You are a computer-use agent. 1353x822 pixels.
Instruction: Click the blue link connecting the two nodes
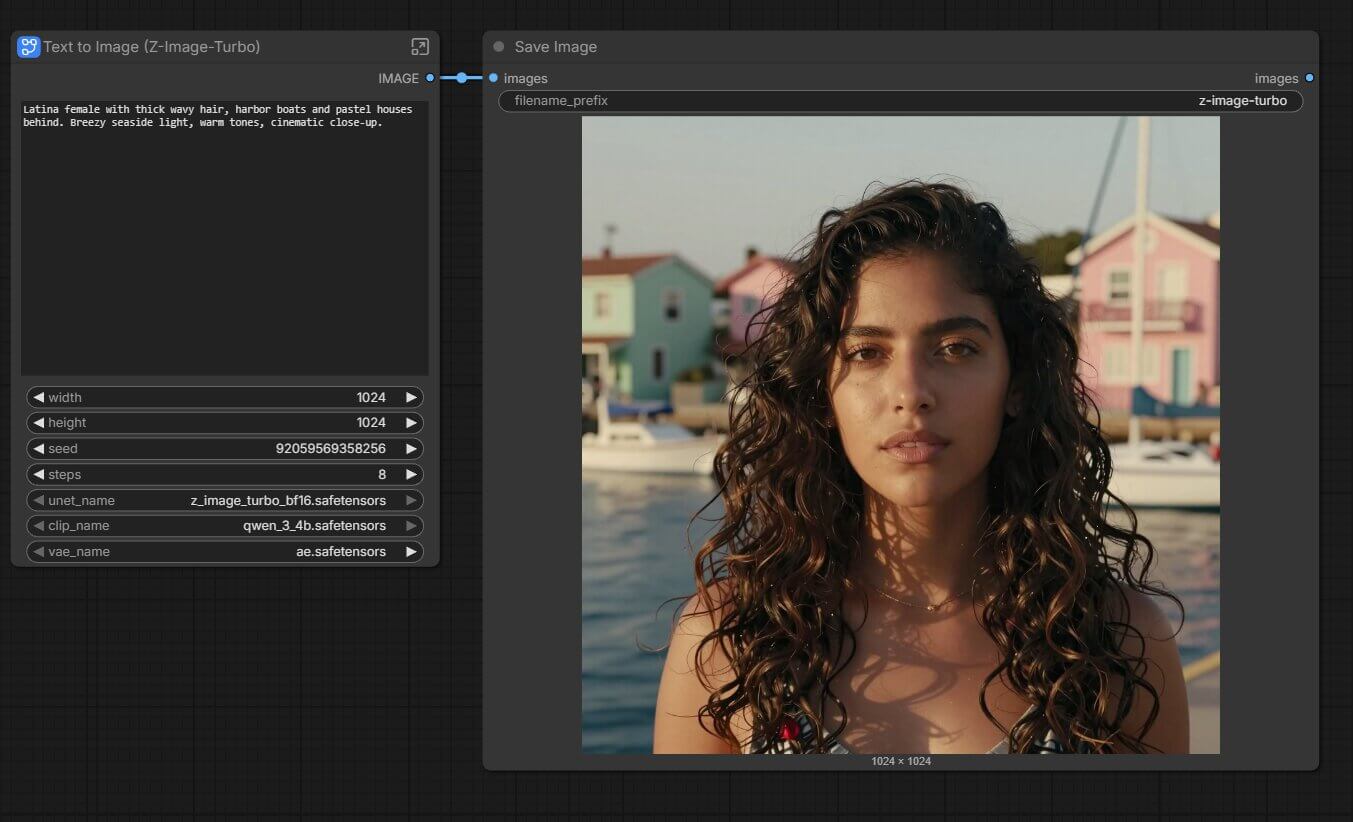461,78
